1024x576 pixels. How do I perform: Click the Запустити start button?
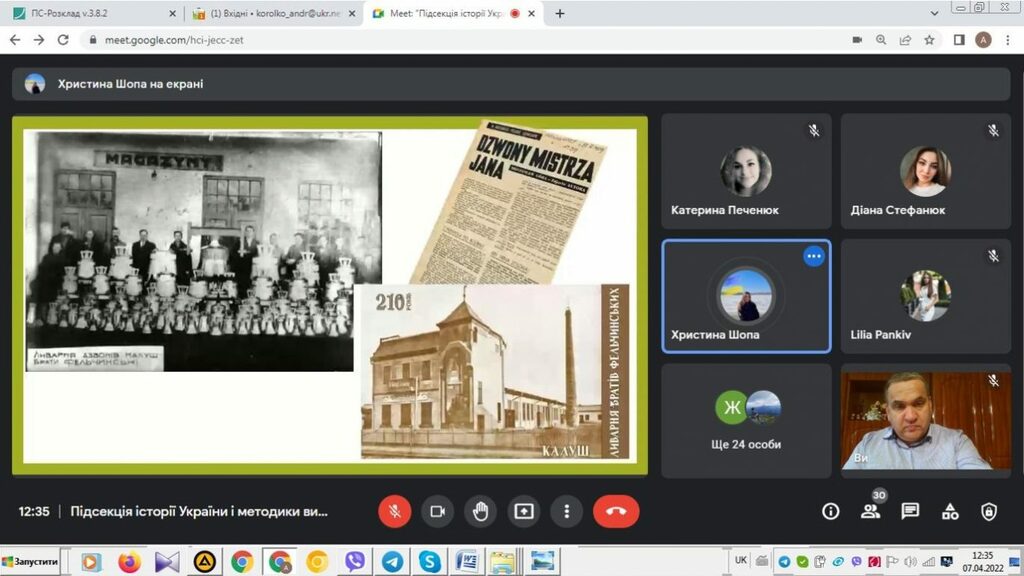(30, 562)
